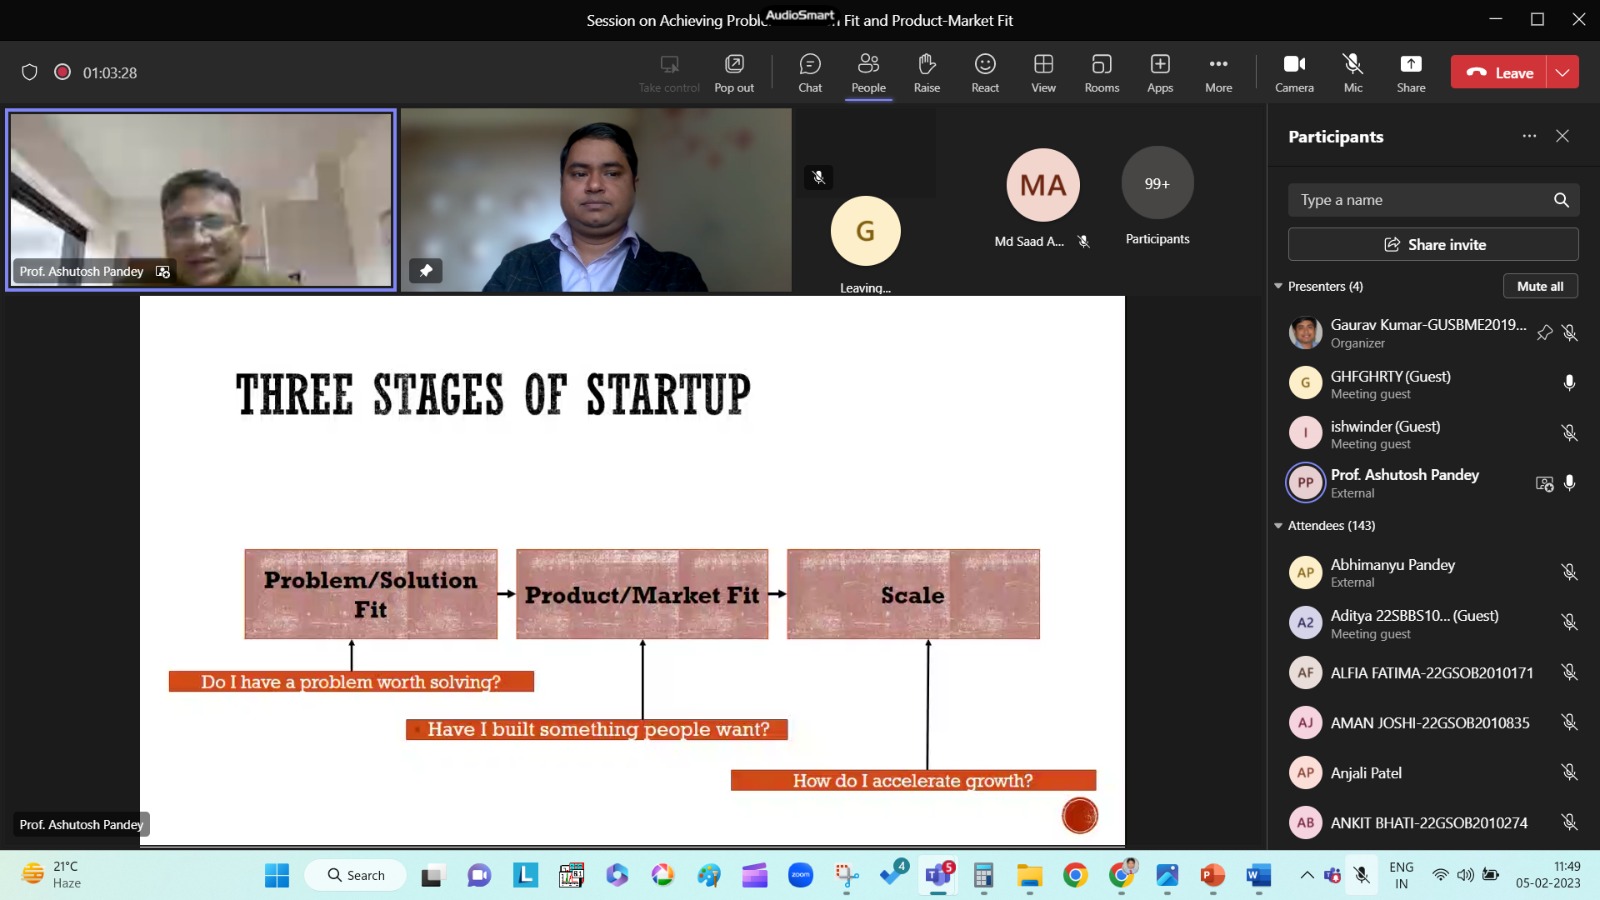Click the Share content icon
The image size is (1600, 900).
click(x=1411, y=73)
